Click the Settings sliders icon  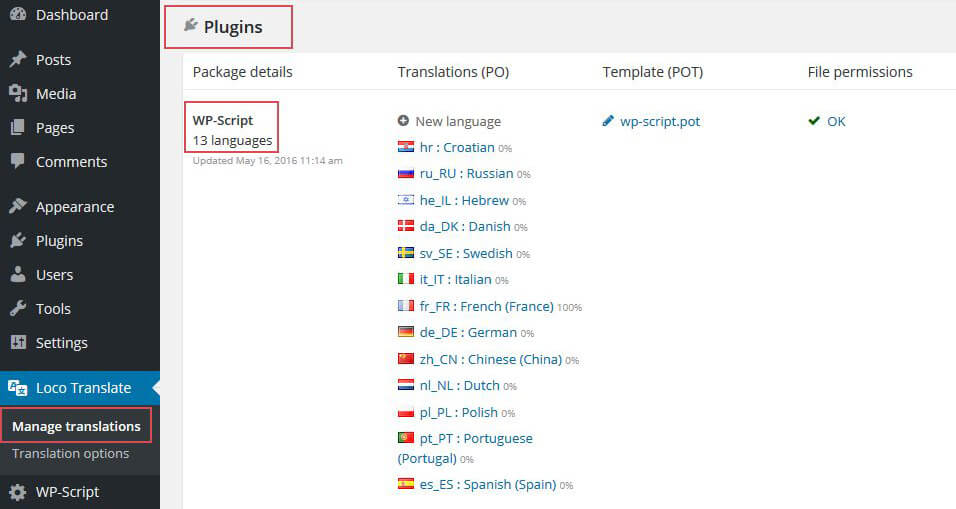tap(18, 342)
